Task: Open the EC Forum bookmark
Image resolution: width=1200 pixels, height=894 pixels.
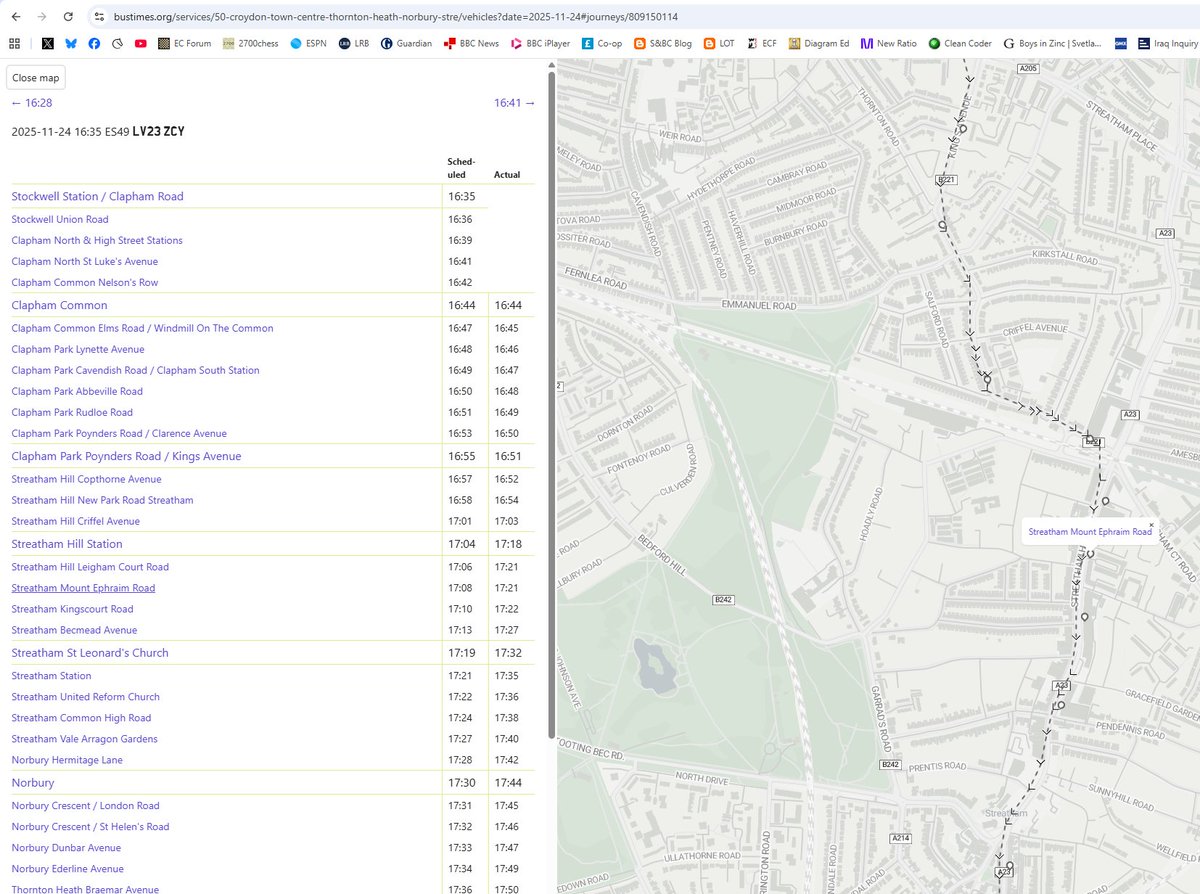Action: [185, 43]
